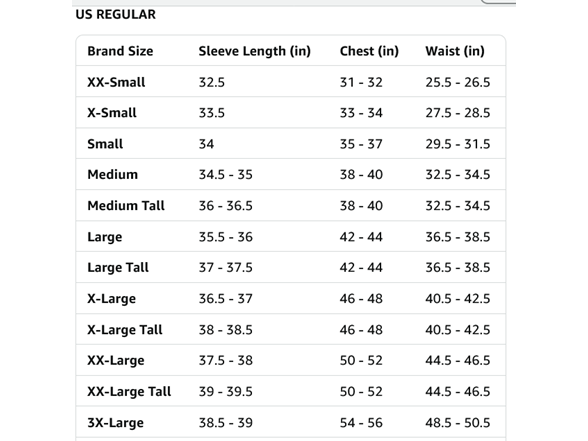588x441 pixels.
Task: Click sleeve length value 39 - 39.5
Action: click(x=226, y=392)
